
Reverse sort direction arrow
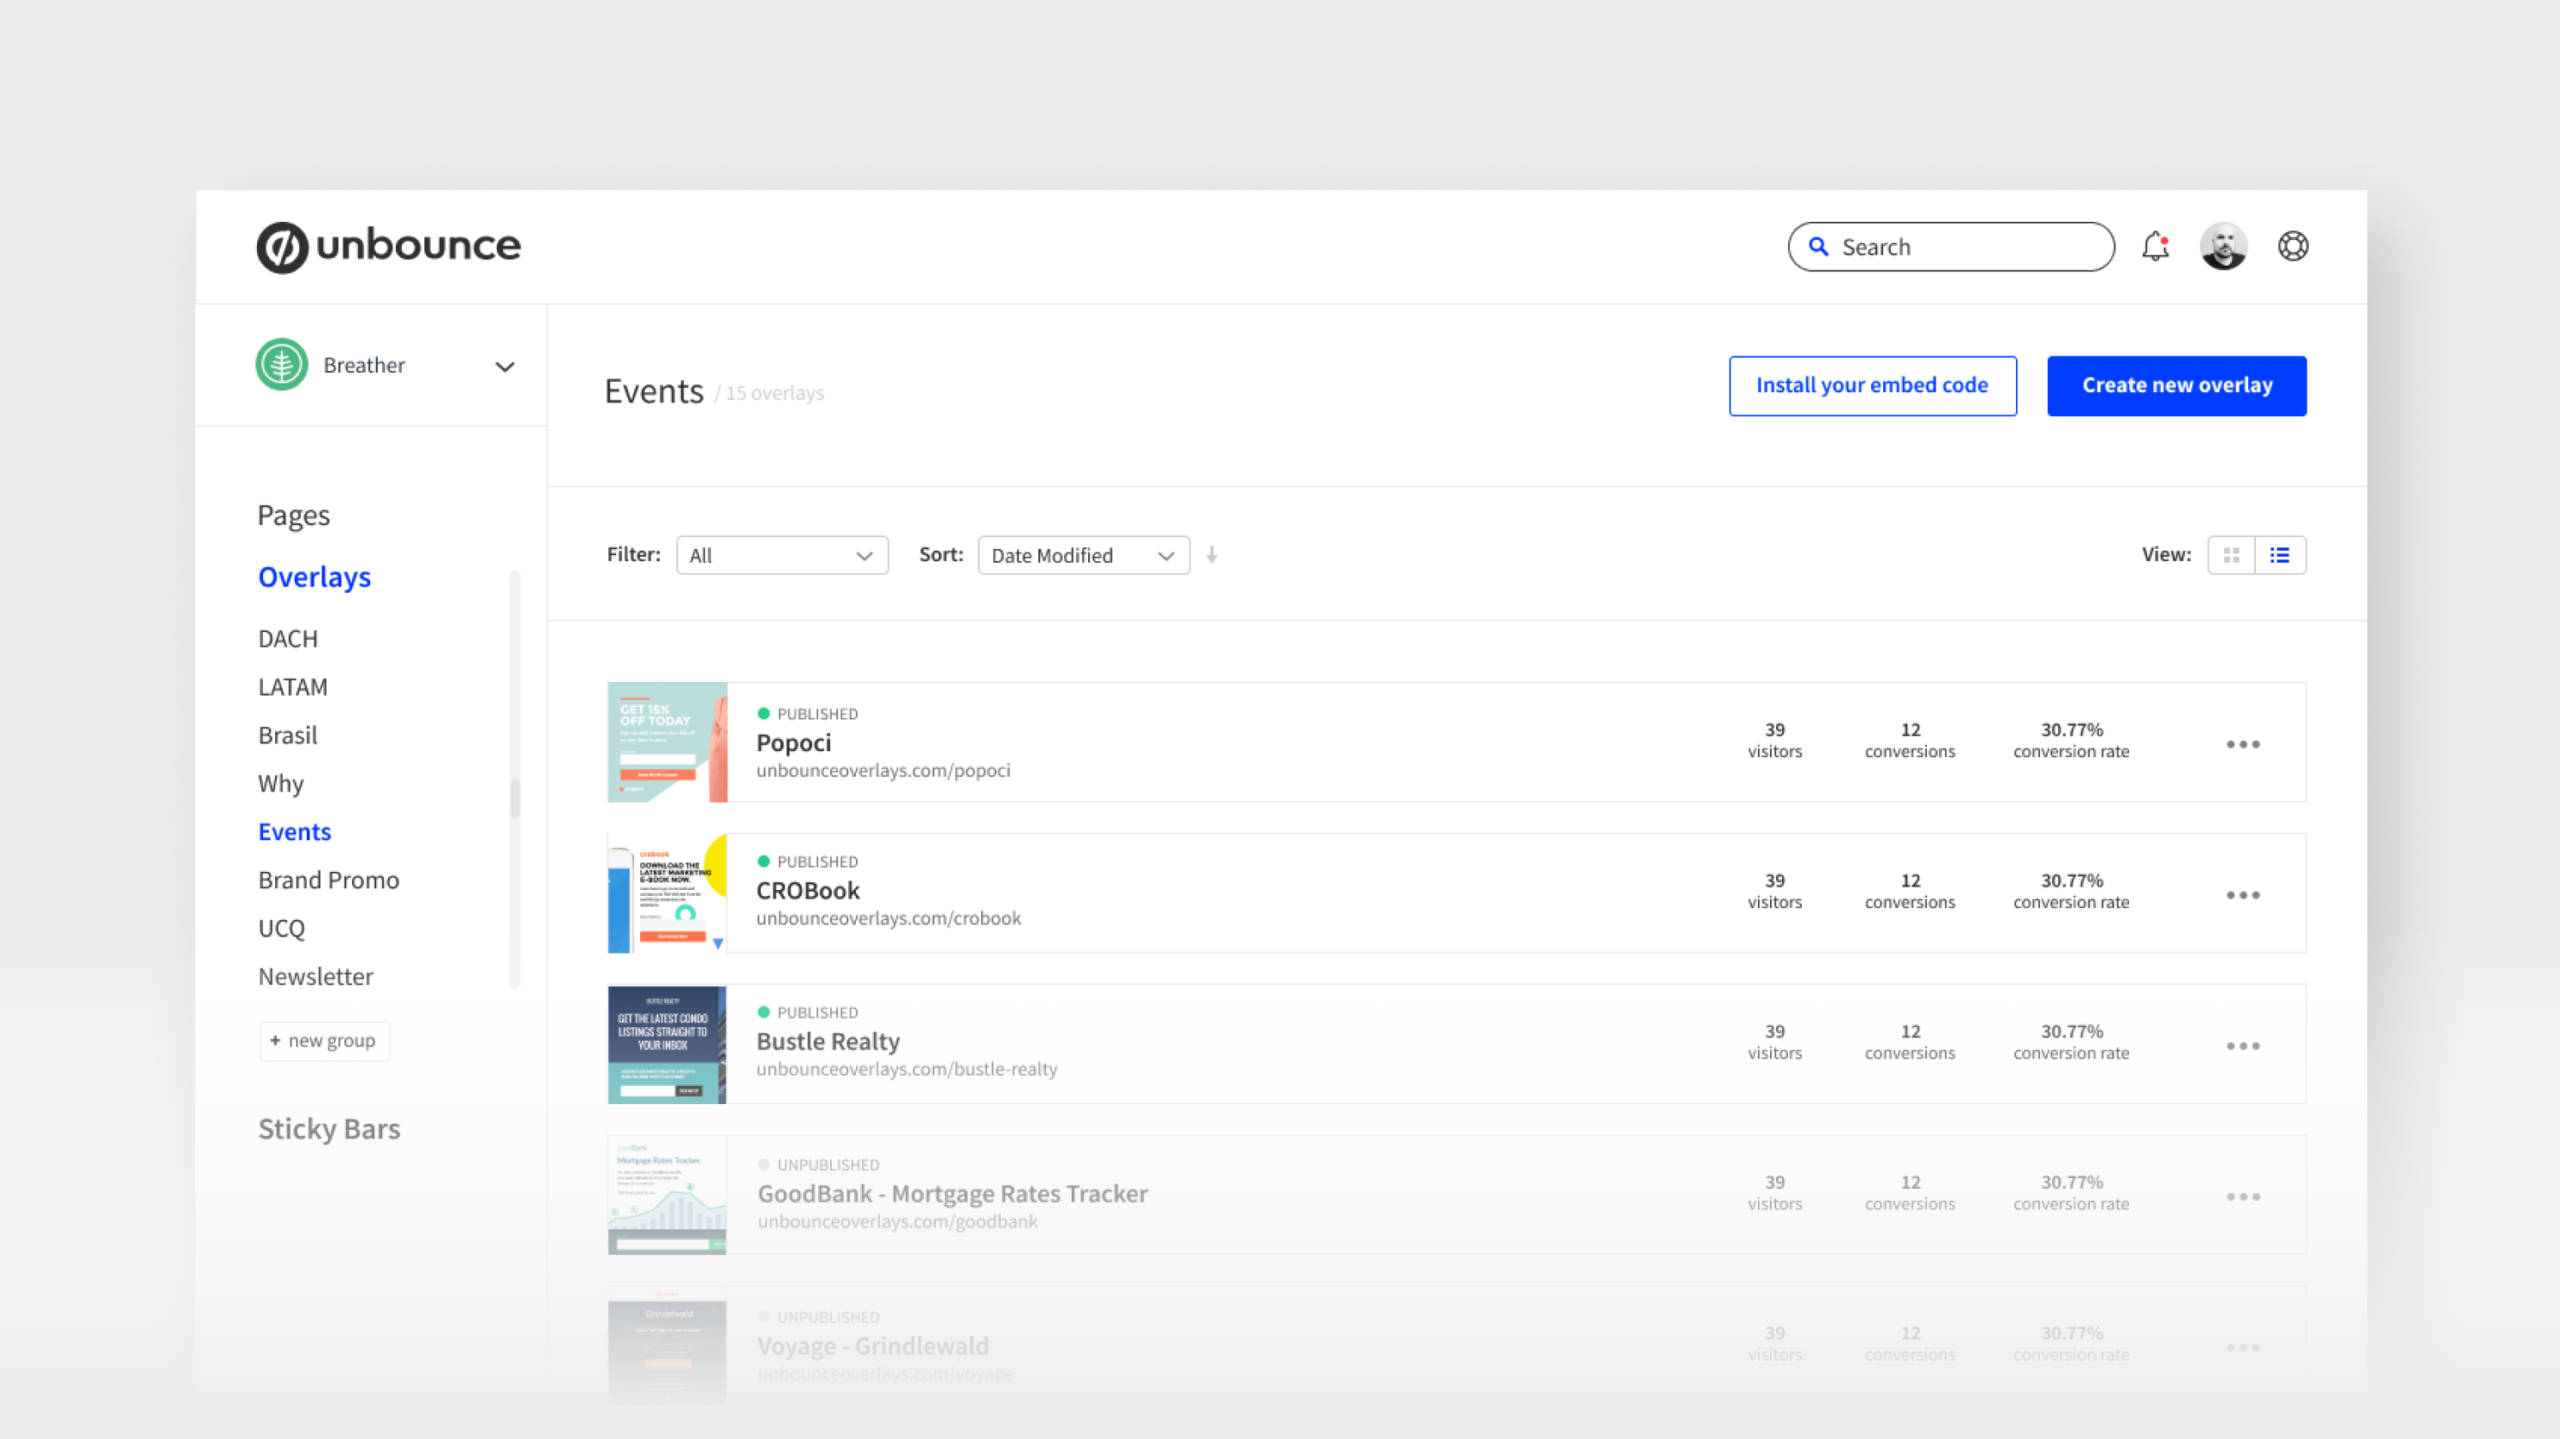tap(1212, 555)
